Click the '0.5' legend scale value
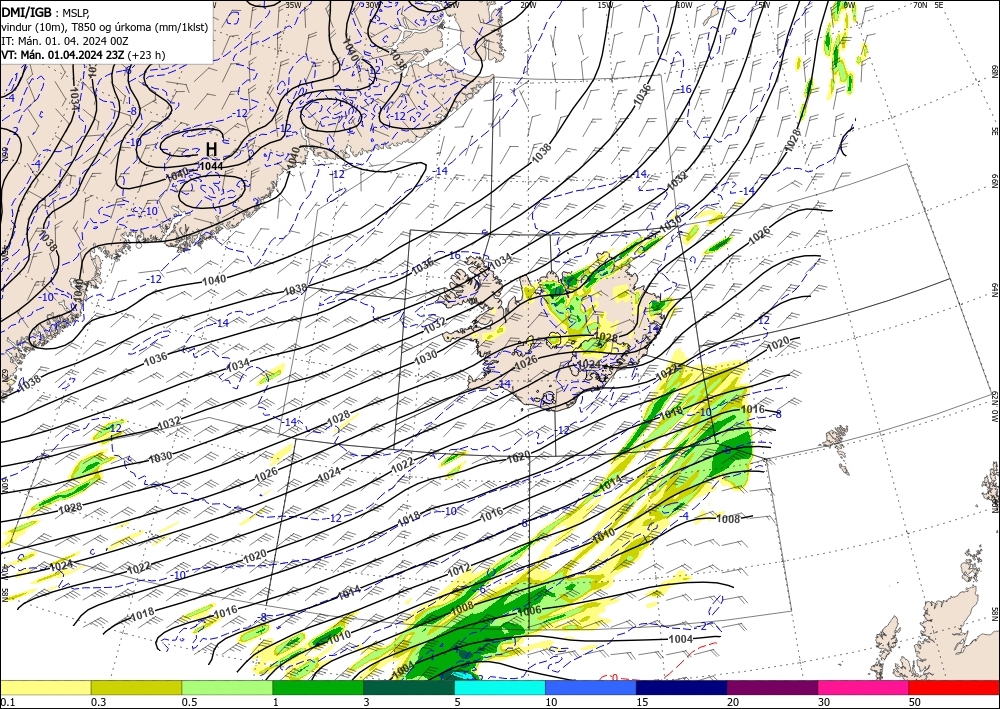Viewport: 1000px width, 709px height. tap(189, 702)
